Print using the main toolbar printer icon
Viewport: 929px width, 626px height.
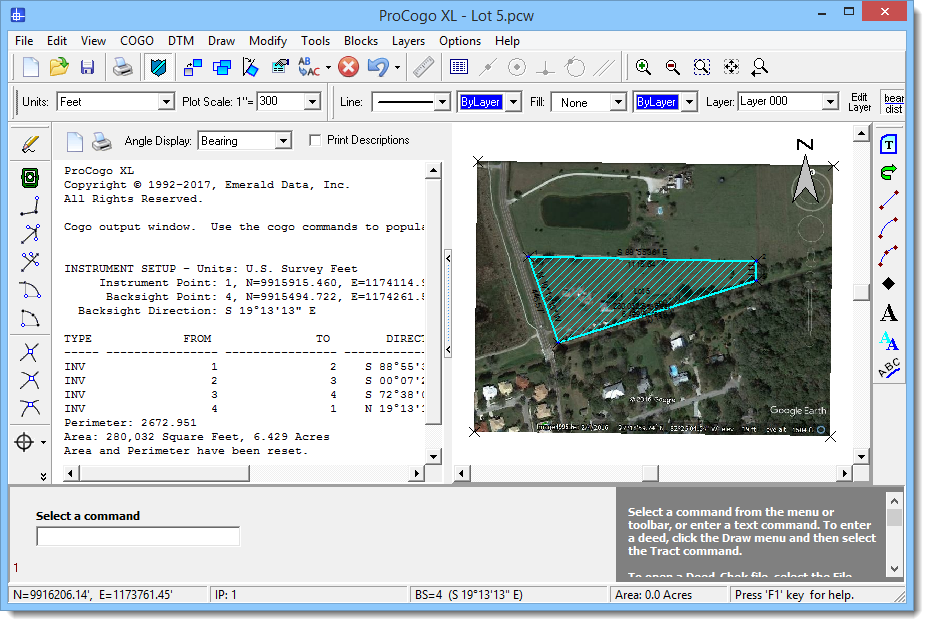click(x=123, y=67)
